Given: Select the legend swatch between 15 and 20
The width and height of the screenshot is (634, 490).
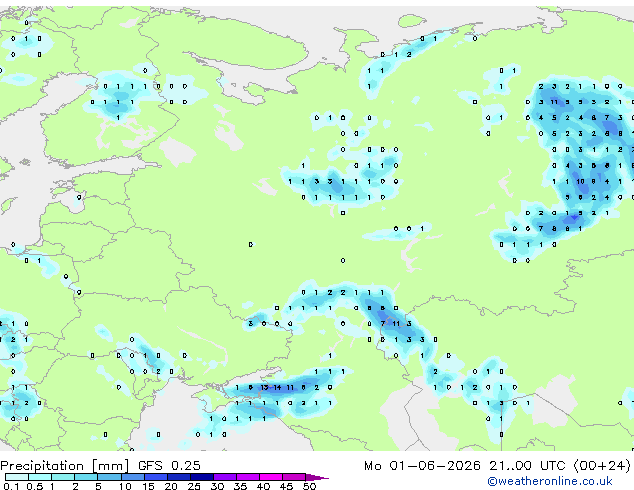Looking at the screenshot, I should click(x=155, y=477).
